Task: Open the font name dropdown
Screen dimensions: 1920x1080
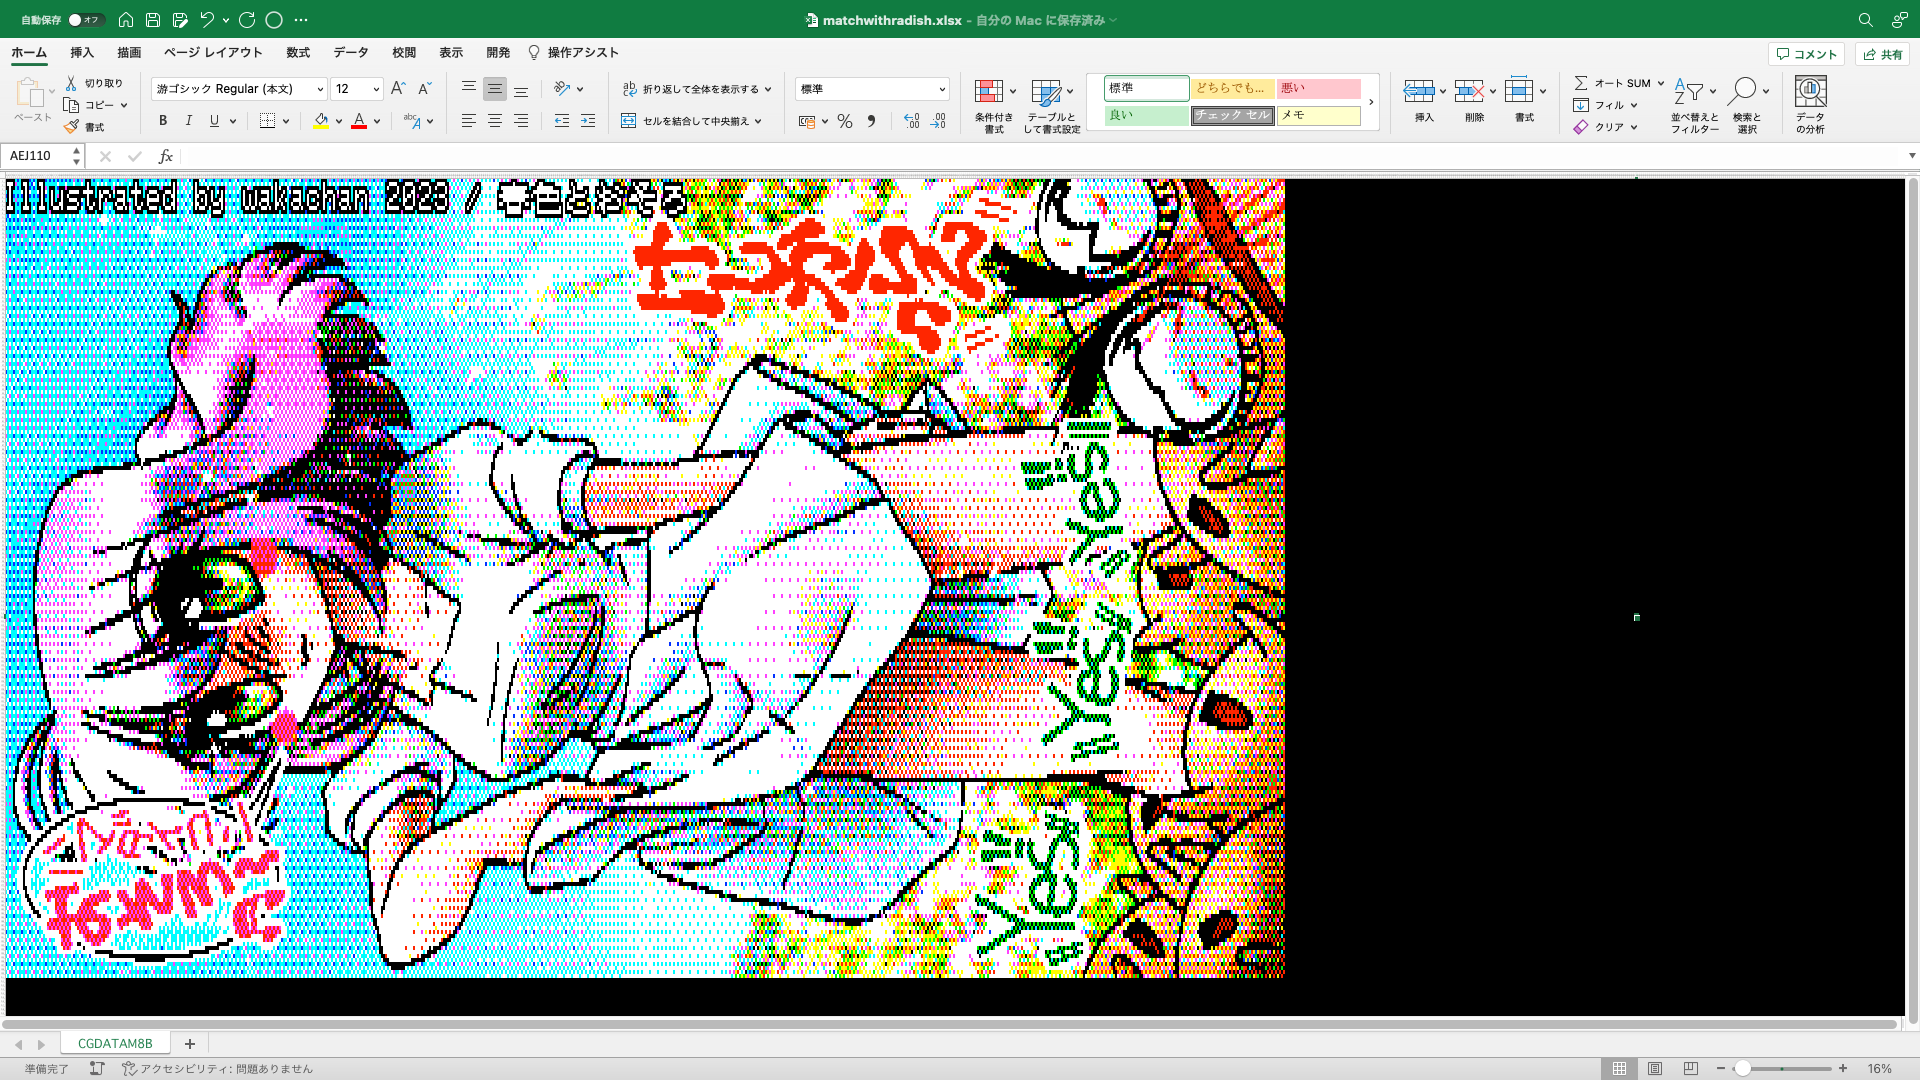Action: point(320,90)
